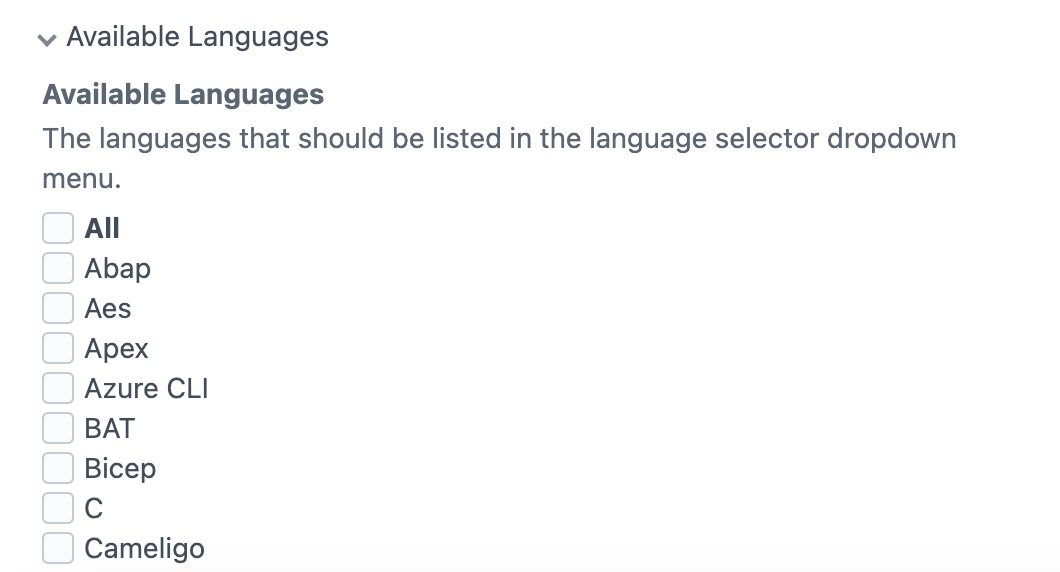Click the "Aes" label text
Viewport: 1060px width, 572px height.
[x=108, y=308]
